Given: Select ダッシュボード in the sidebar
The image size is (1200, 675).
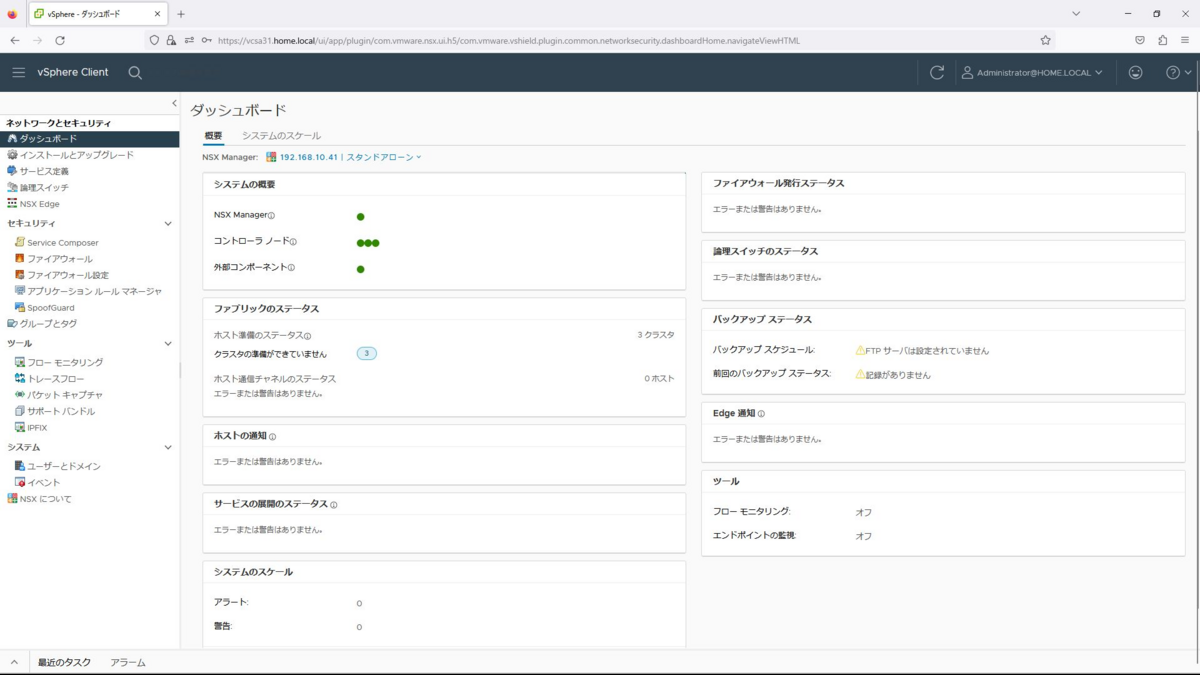Looking at the screenshot, I should pyautogui.click(x=90, y=139).
